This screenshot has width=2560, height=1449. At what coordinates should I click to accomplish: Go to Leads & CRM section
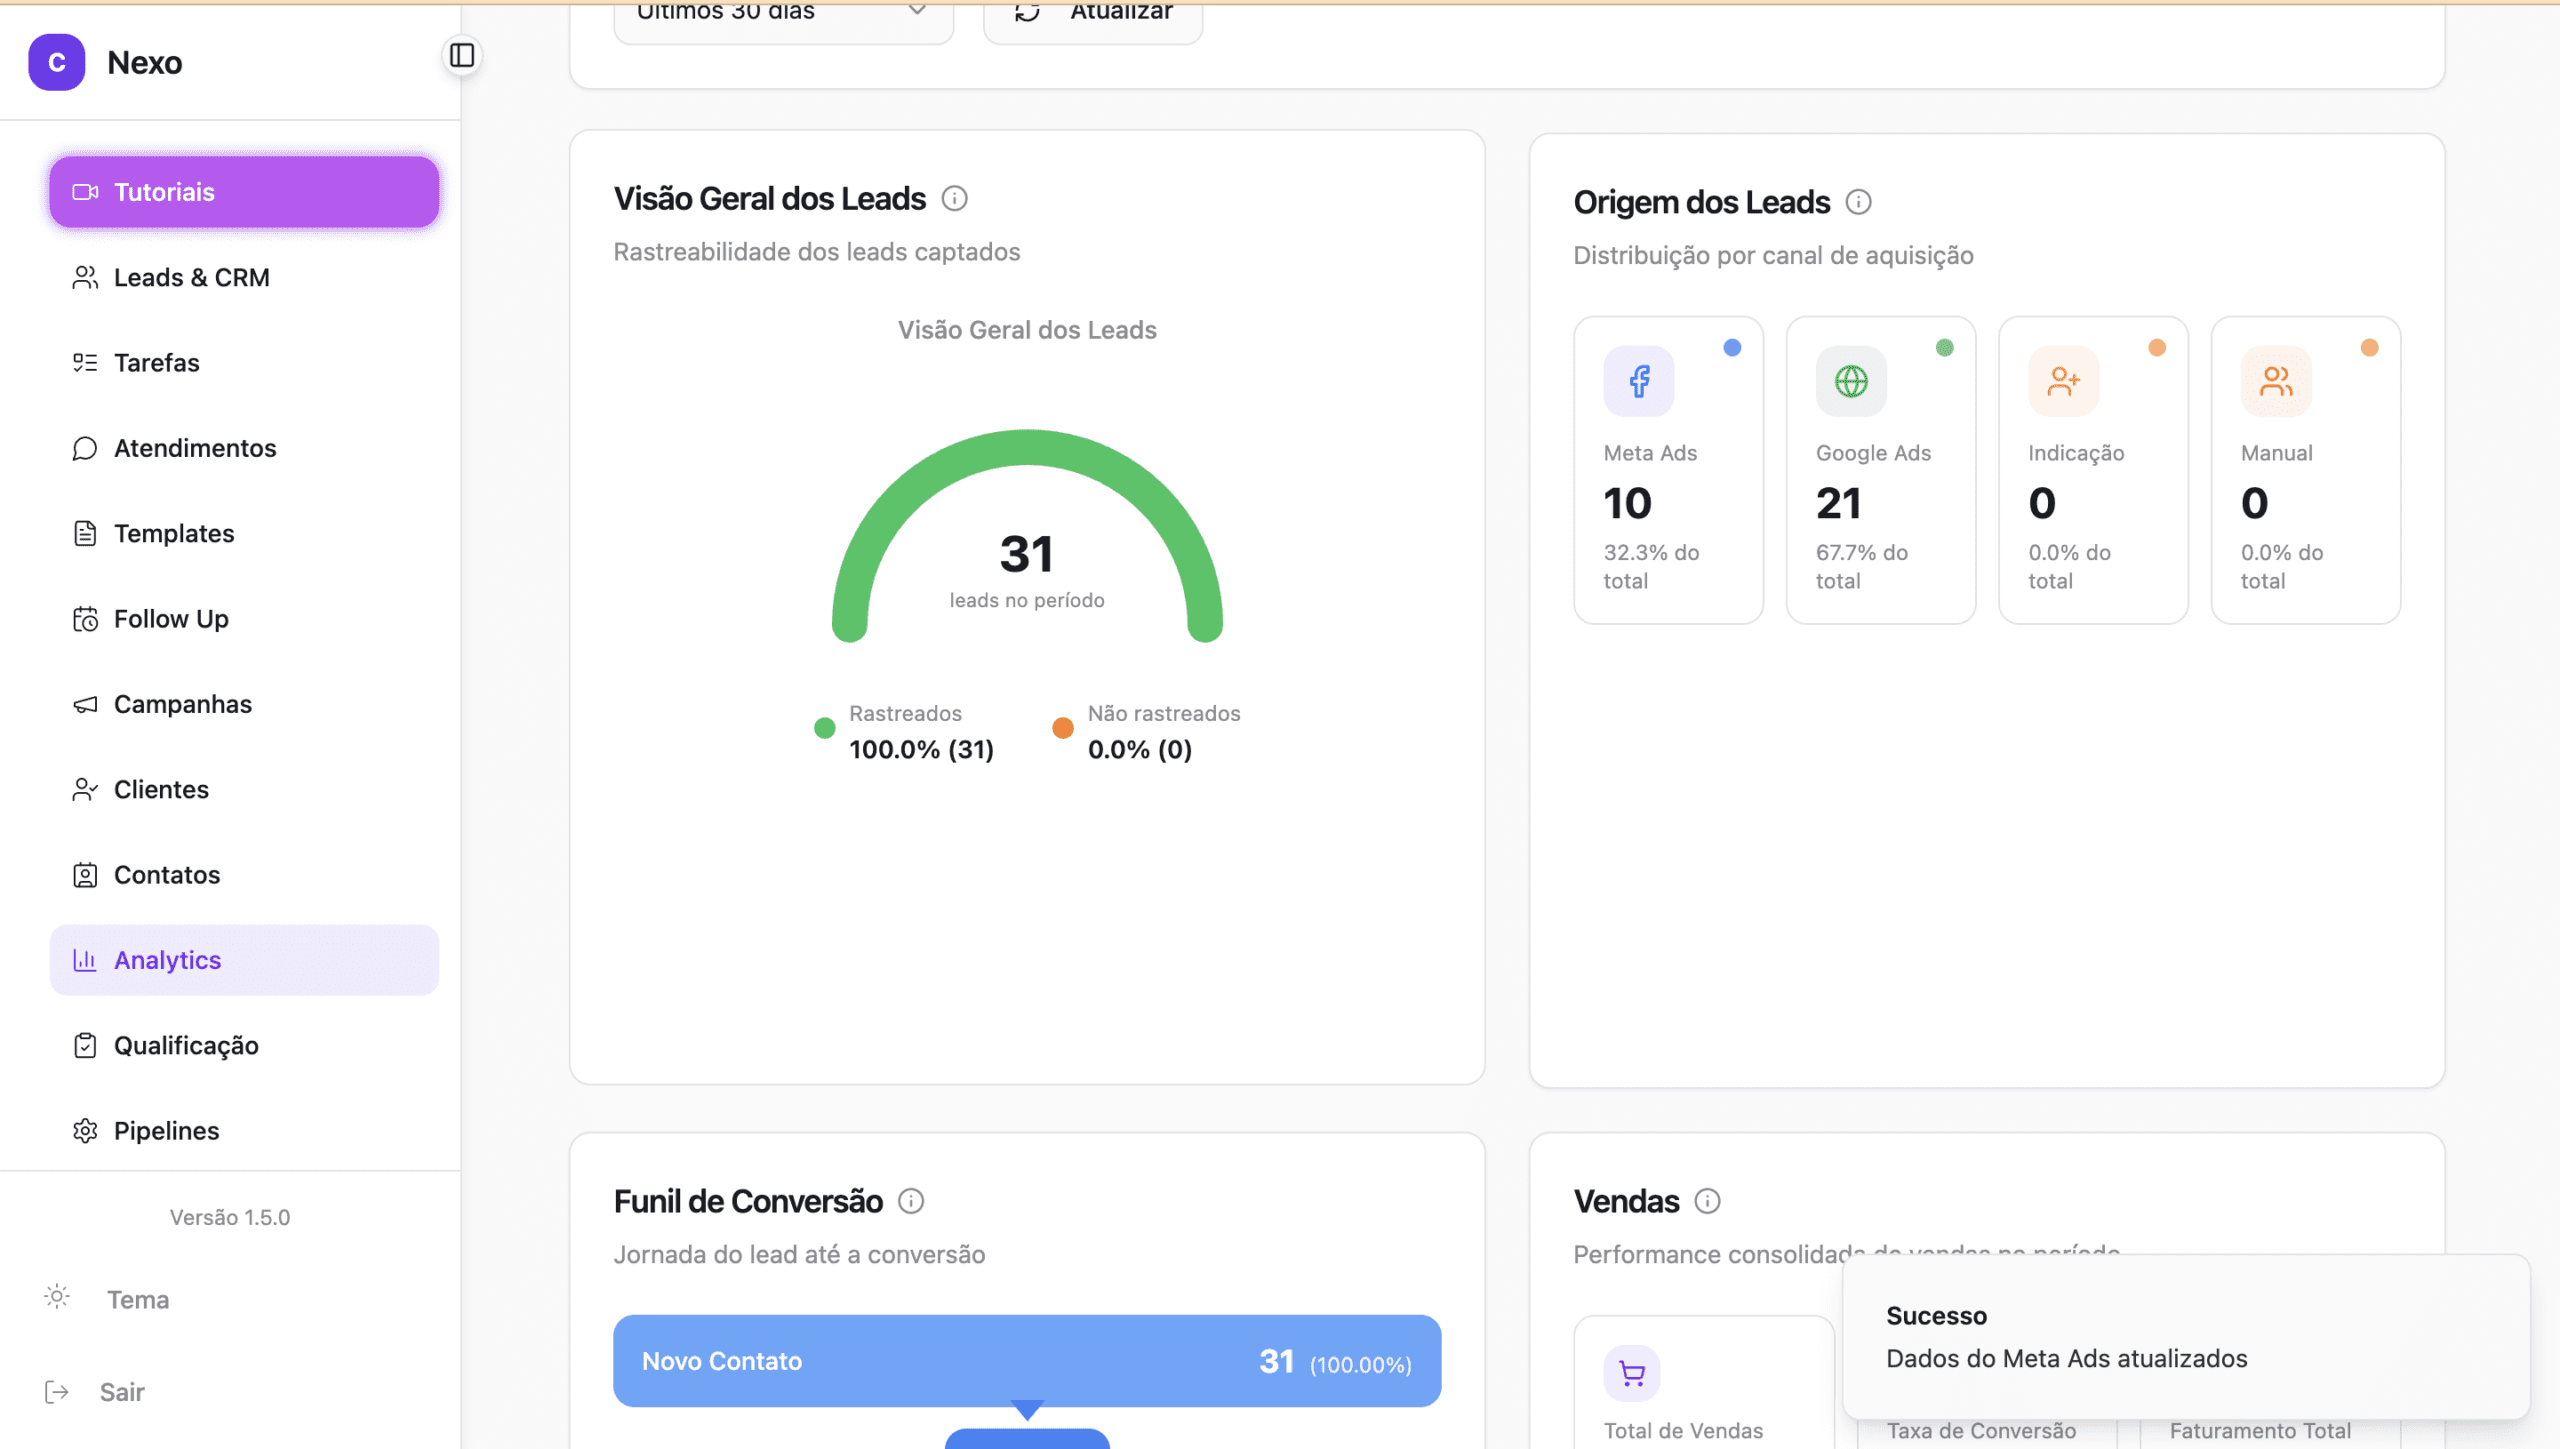[x=191, y=278]
